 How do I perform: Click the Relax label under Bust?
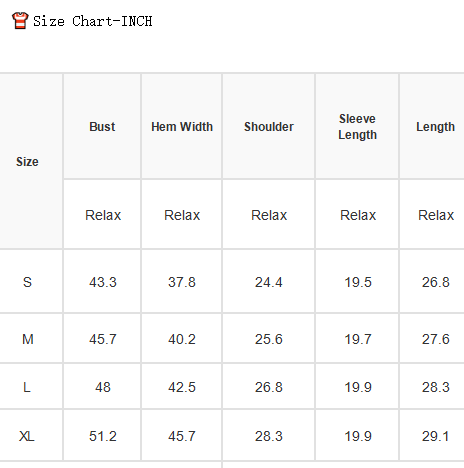pos(103,215)
